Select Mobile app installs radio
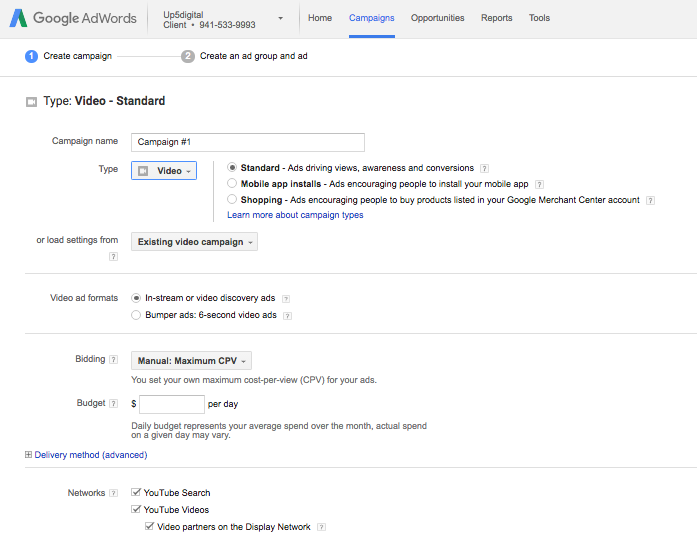This screenshot has width=697, height=533. (232, 183)
